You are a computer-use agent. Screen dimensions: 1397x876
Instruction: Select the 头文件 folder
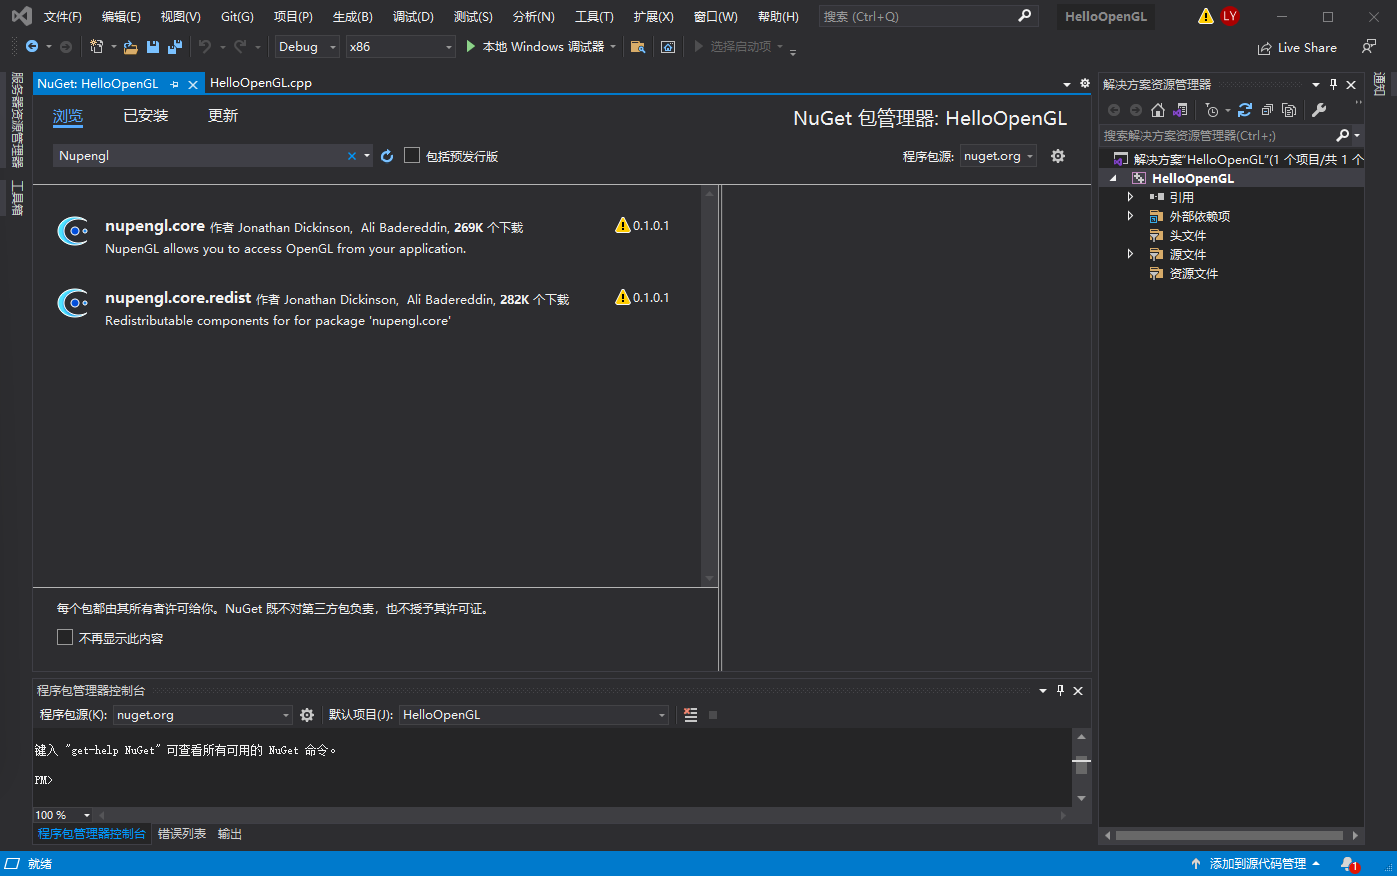[1188, 235]
